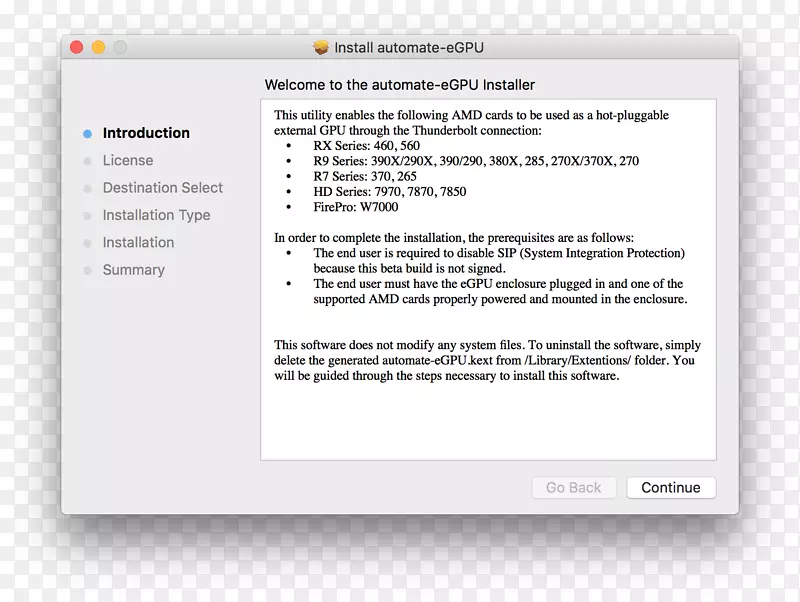This screenshot has height=602, width=800.
Task: Click the 'Install automate-eGPU' window title
Action: 409,47
